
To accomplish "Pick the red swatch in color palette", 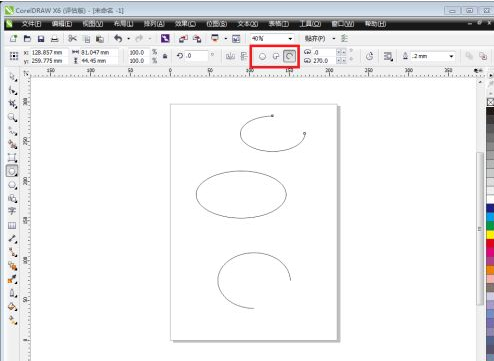I will click(x=490, y=244).
